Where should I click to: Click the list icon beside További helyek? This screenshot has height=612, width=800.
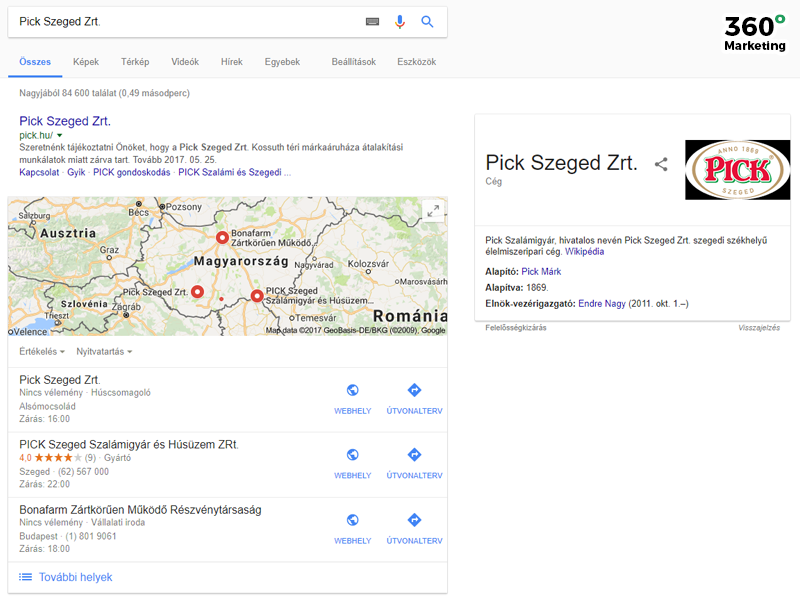tap(25, 577)
